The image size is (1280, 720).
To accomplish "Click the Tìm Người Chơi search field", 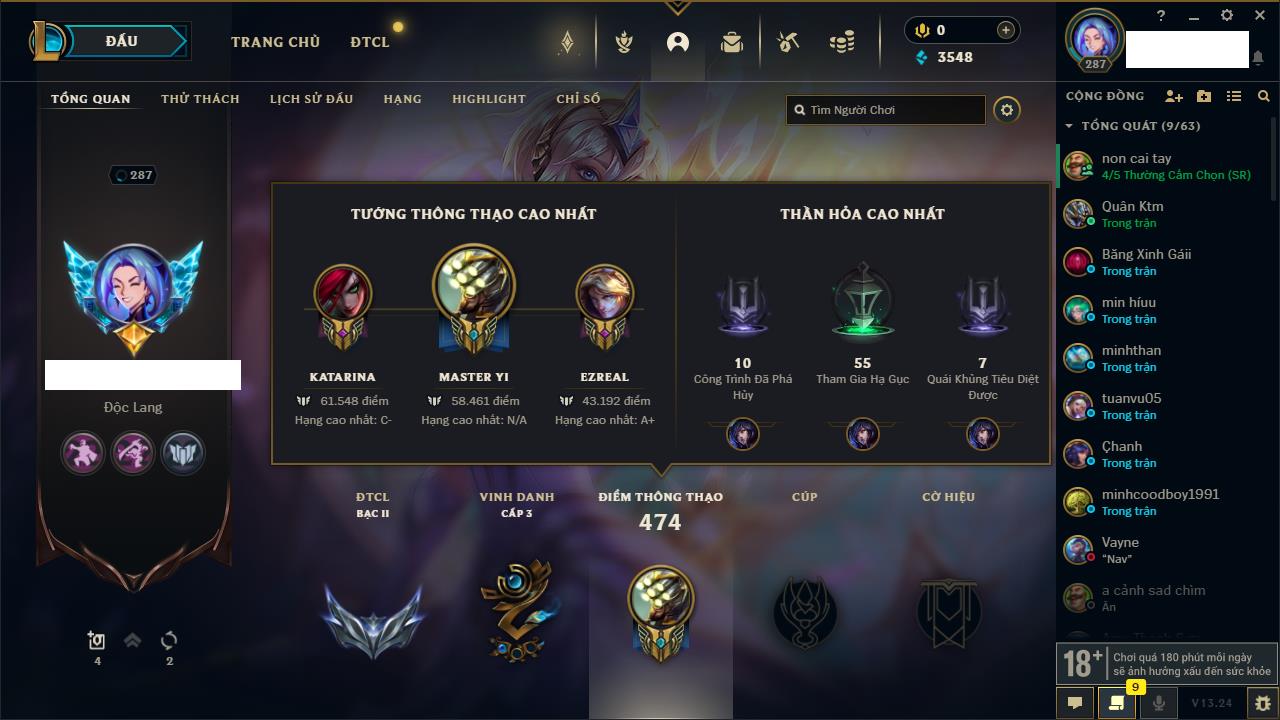I will pos(886,110).
